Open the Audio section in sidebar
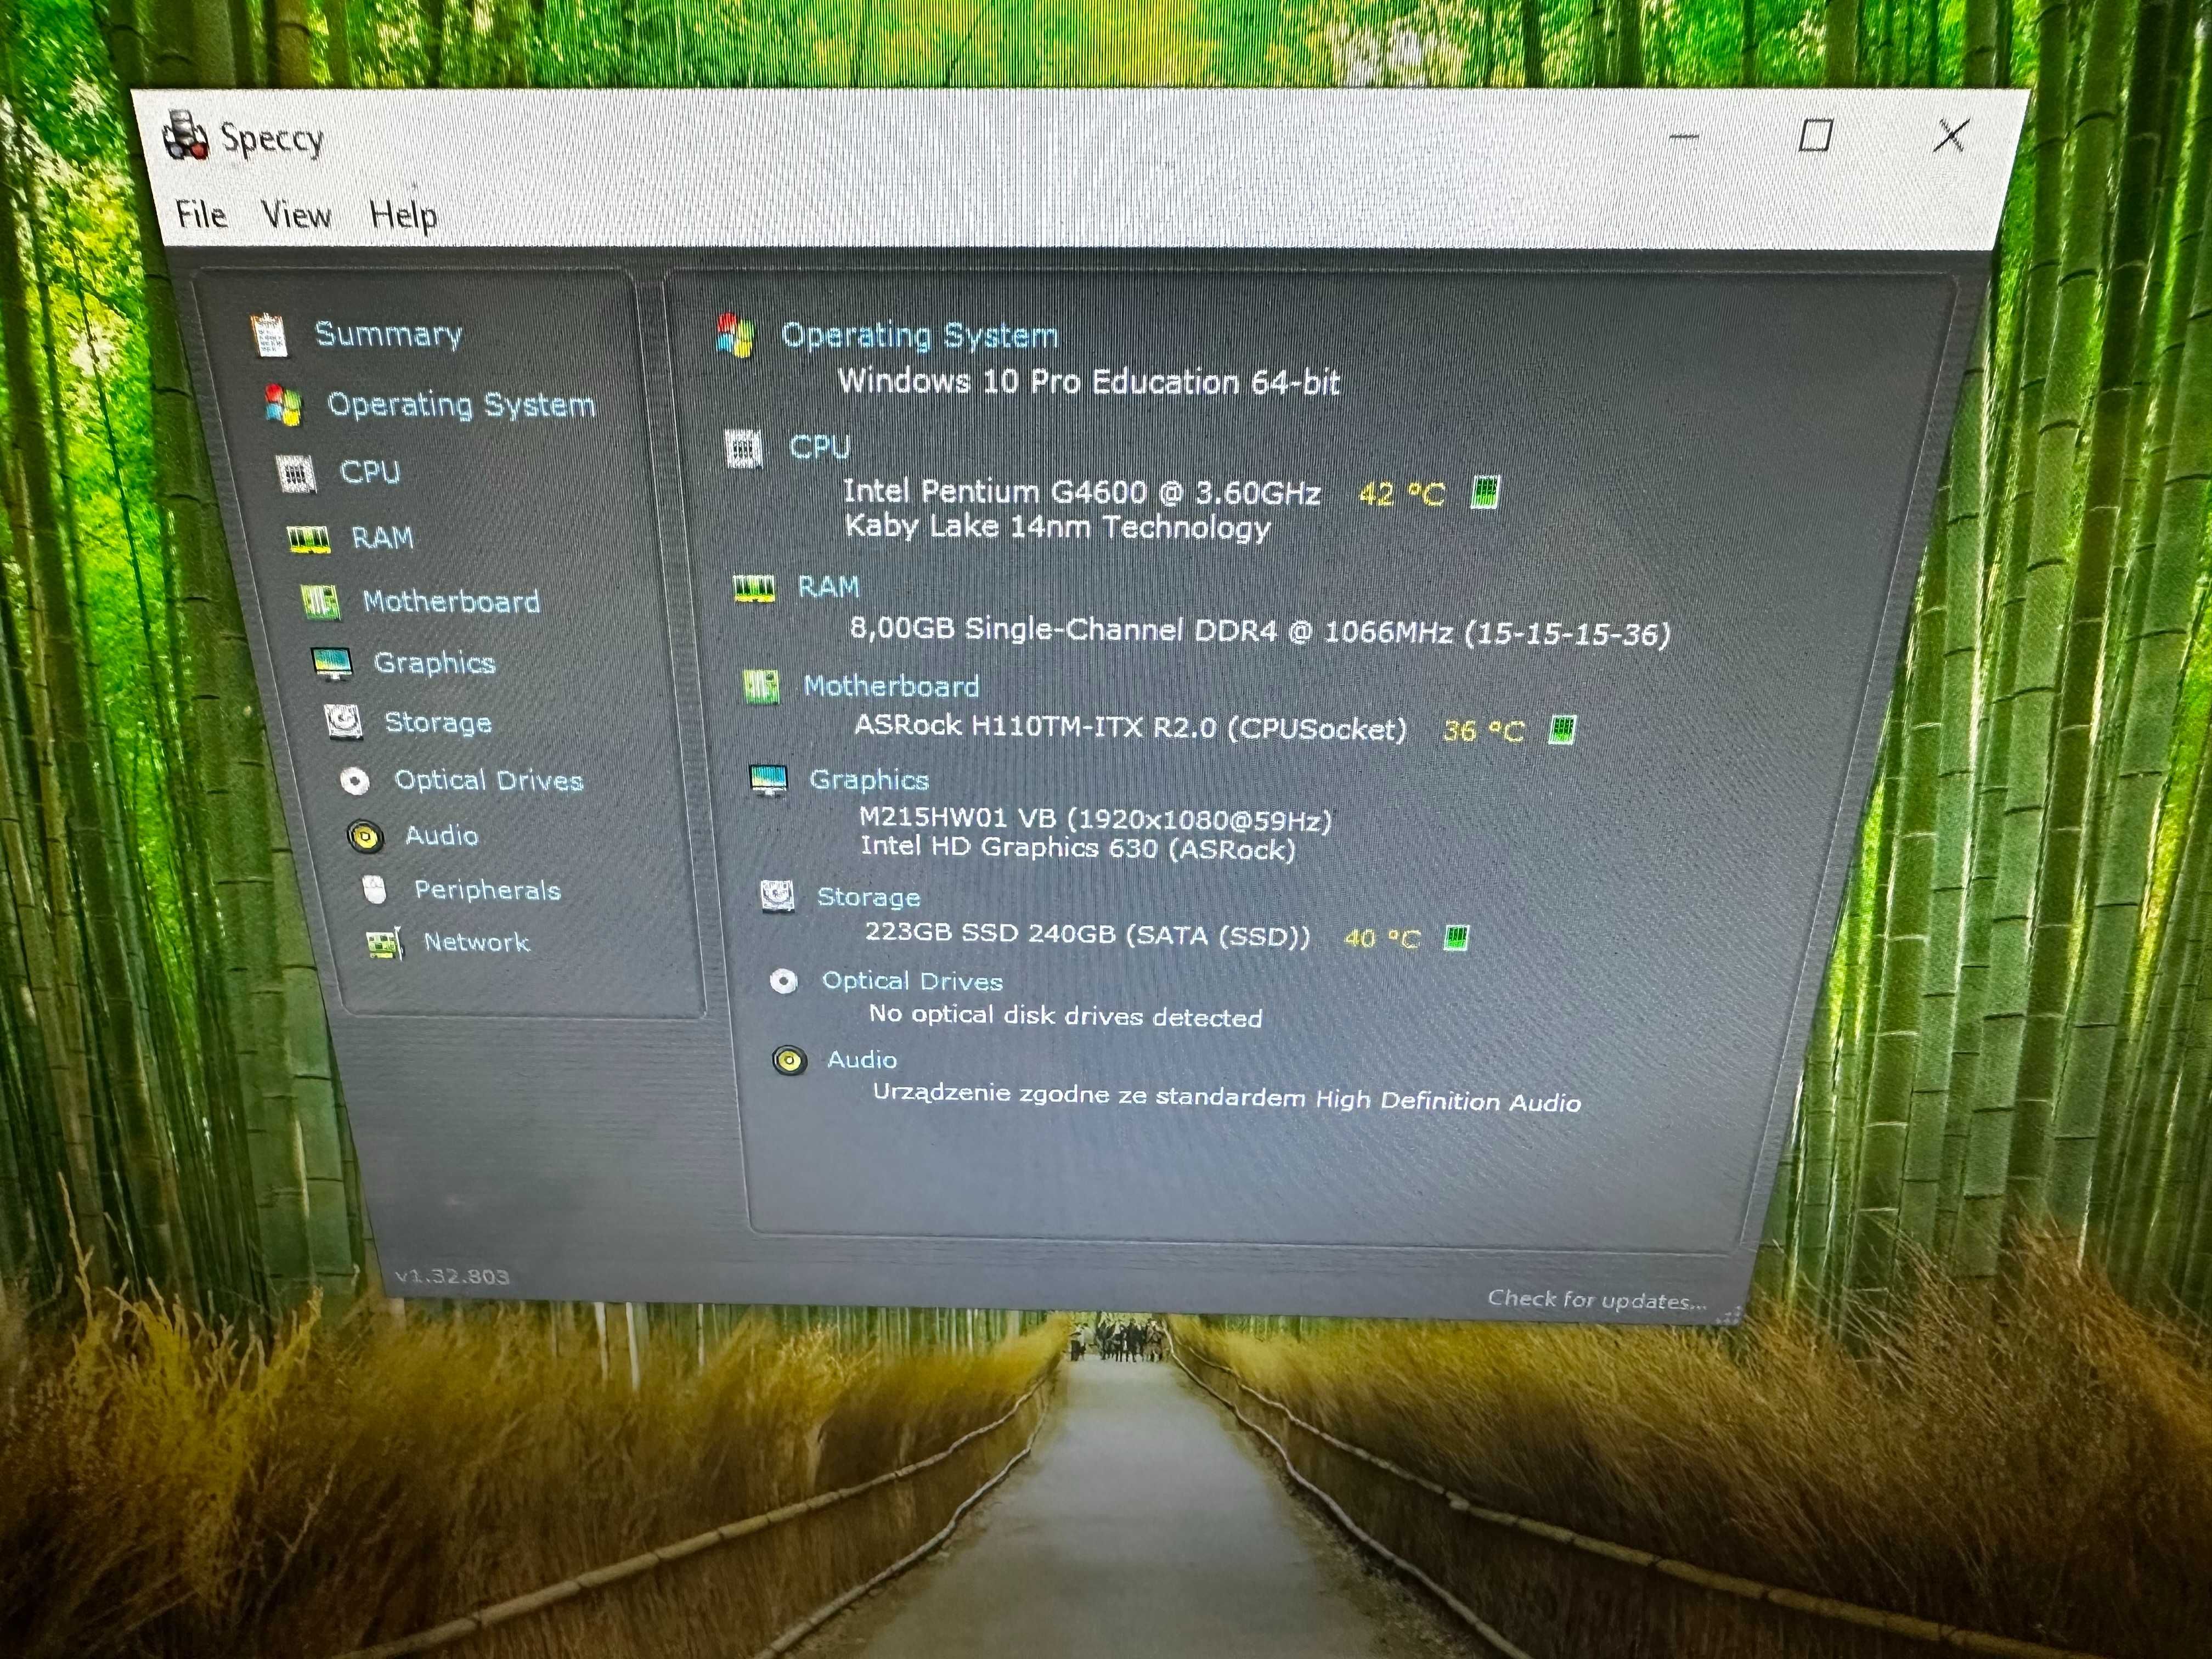This screenshot has width=2212, height=1659. coord(441,835)
